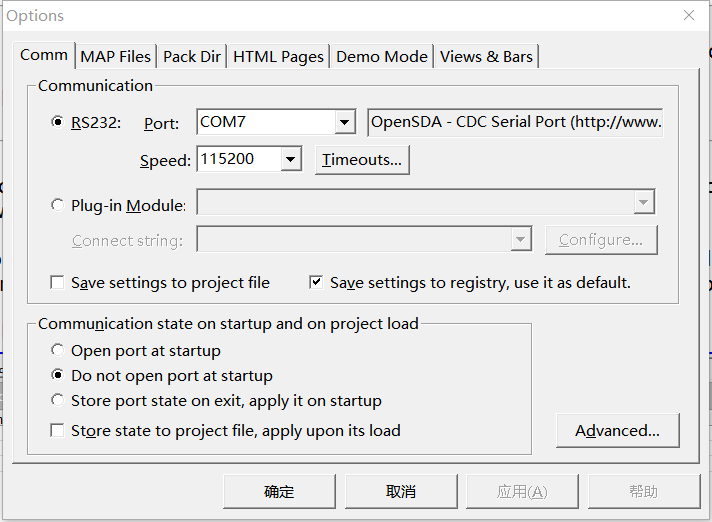Select Store port state on exit
Image resolution: width=712 pixels, height=522 pixels.
(x=57, y=401)
